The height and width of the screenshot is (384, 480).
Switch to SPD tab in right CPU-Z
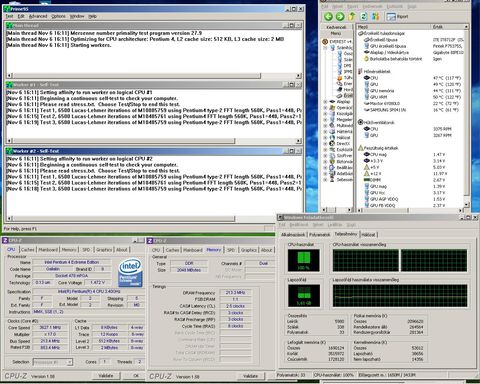coord(231,250)
